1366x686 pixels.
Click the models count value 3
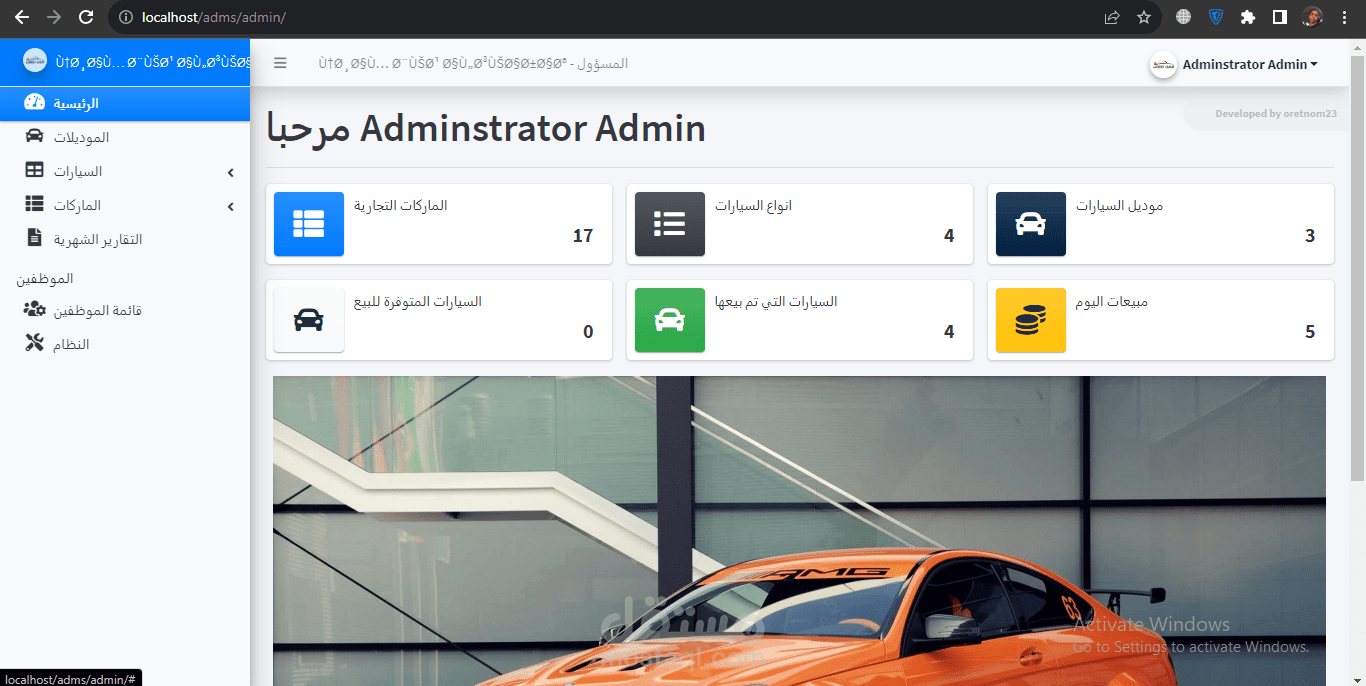[x=1310, y=236]
